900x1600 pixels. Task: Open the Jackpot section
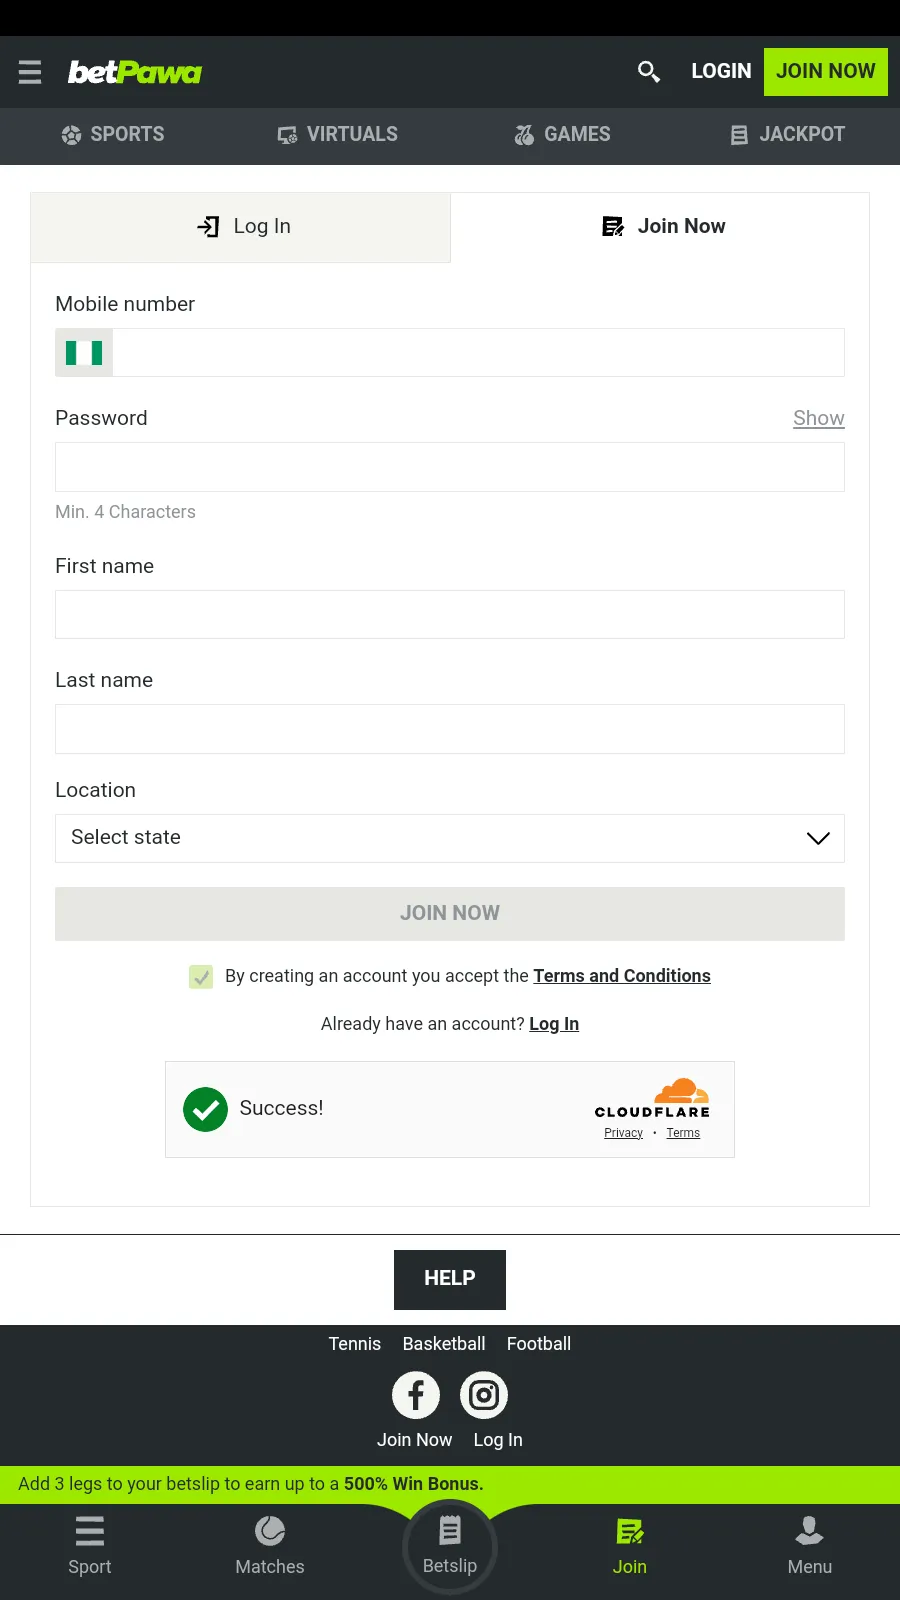coord(786,134)
